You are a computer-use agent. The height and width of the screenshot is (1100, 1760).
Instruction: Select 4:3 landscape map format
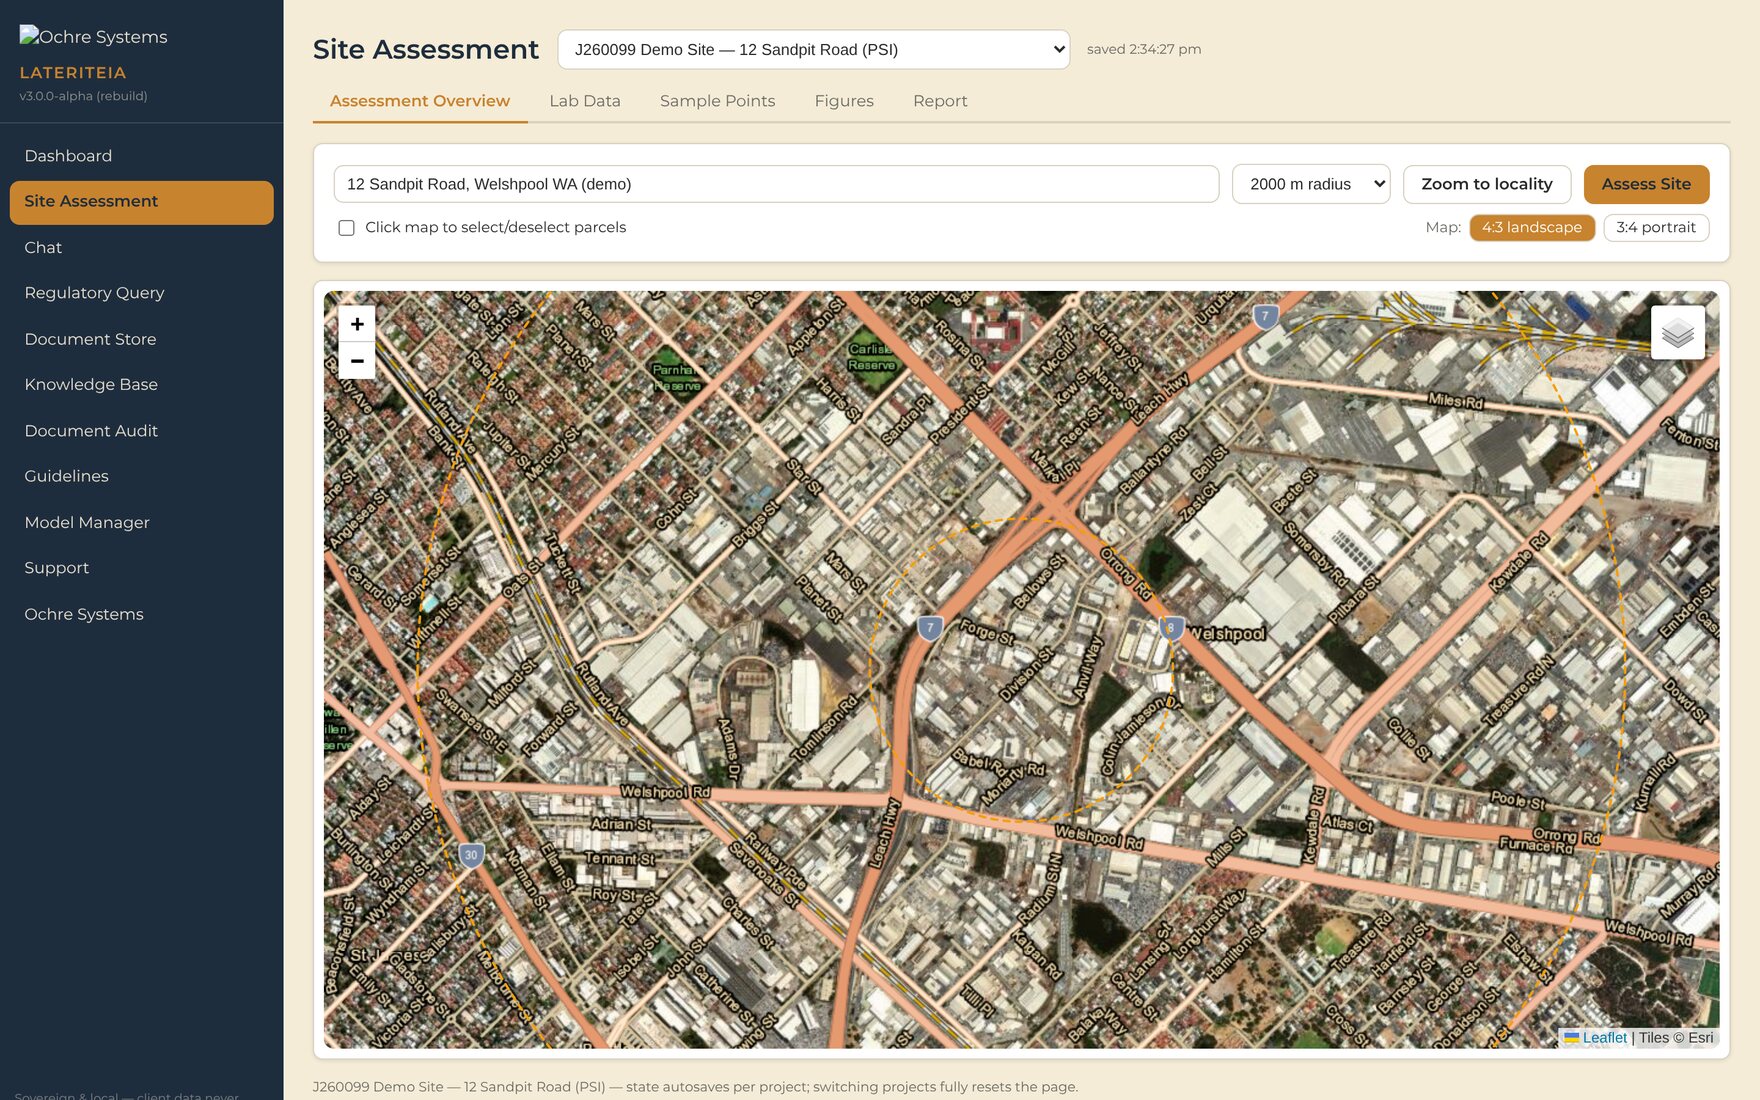1531,228
